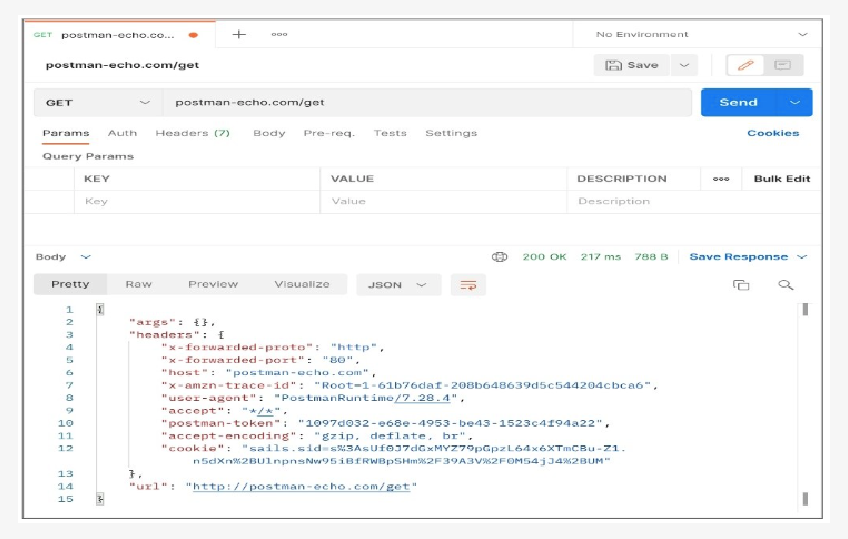Open a new request tab with plus icon
The image size is (848, 539).
pos(239,35)
